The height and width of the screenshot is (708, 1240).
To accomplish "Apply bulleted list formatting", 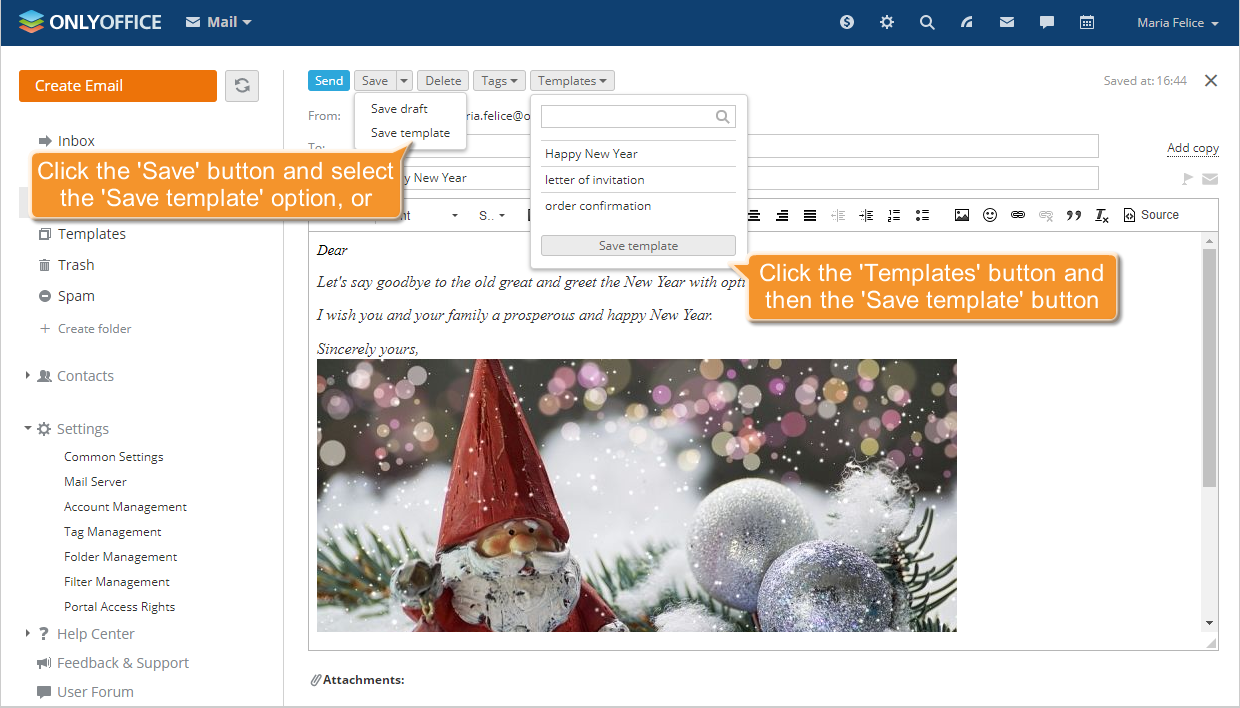I will 924,215.
